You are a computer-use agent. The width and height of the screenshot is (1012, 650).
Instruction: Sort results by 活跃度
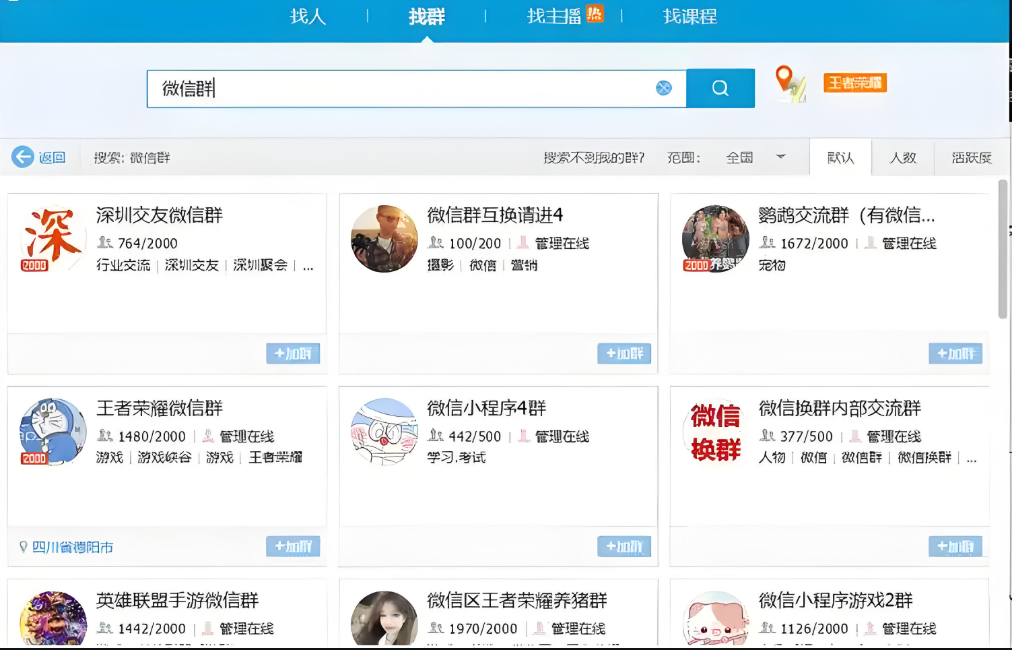[x=971, y=157]
